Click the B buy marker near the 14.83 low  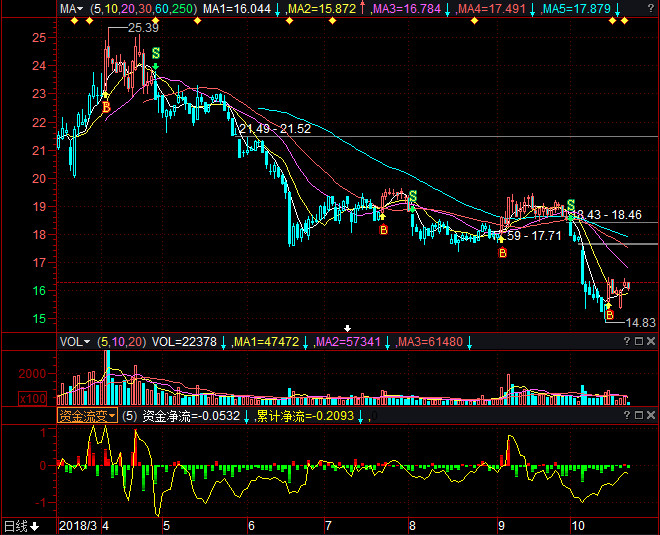(608, 315)
